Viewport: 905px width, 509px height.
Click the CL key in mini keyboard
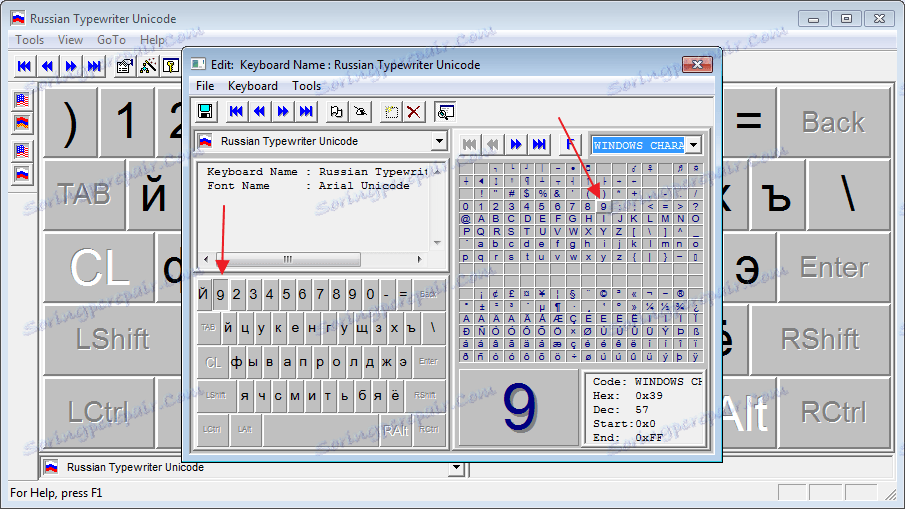coord(213,362)
